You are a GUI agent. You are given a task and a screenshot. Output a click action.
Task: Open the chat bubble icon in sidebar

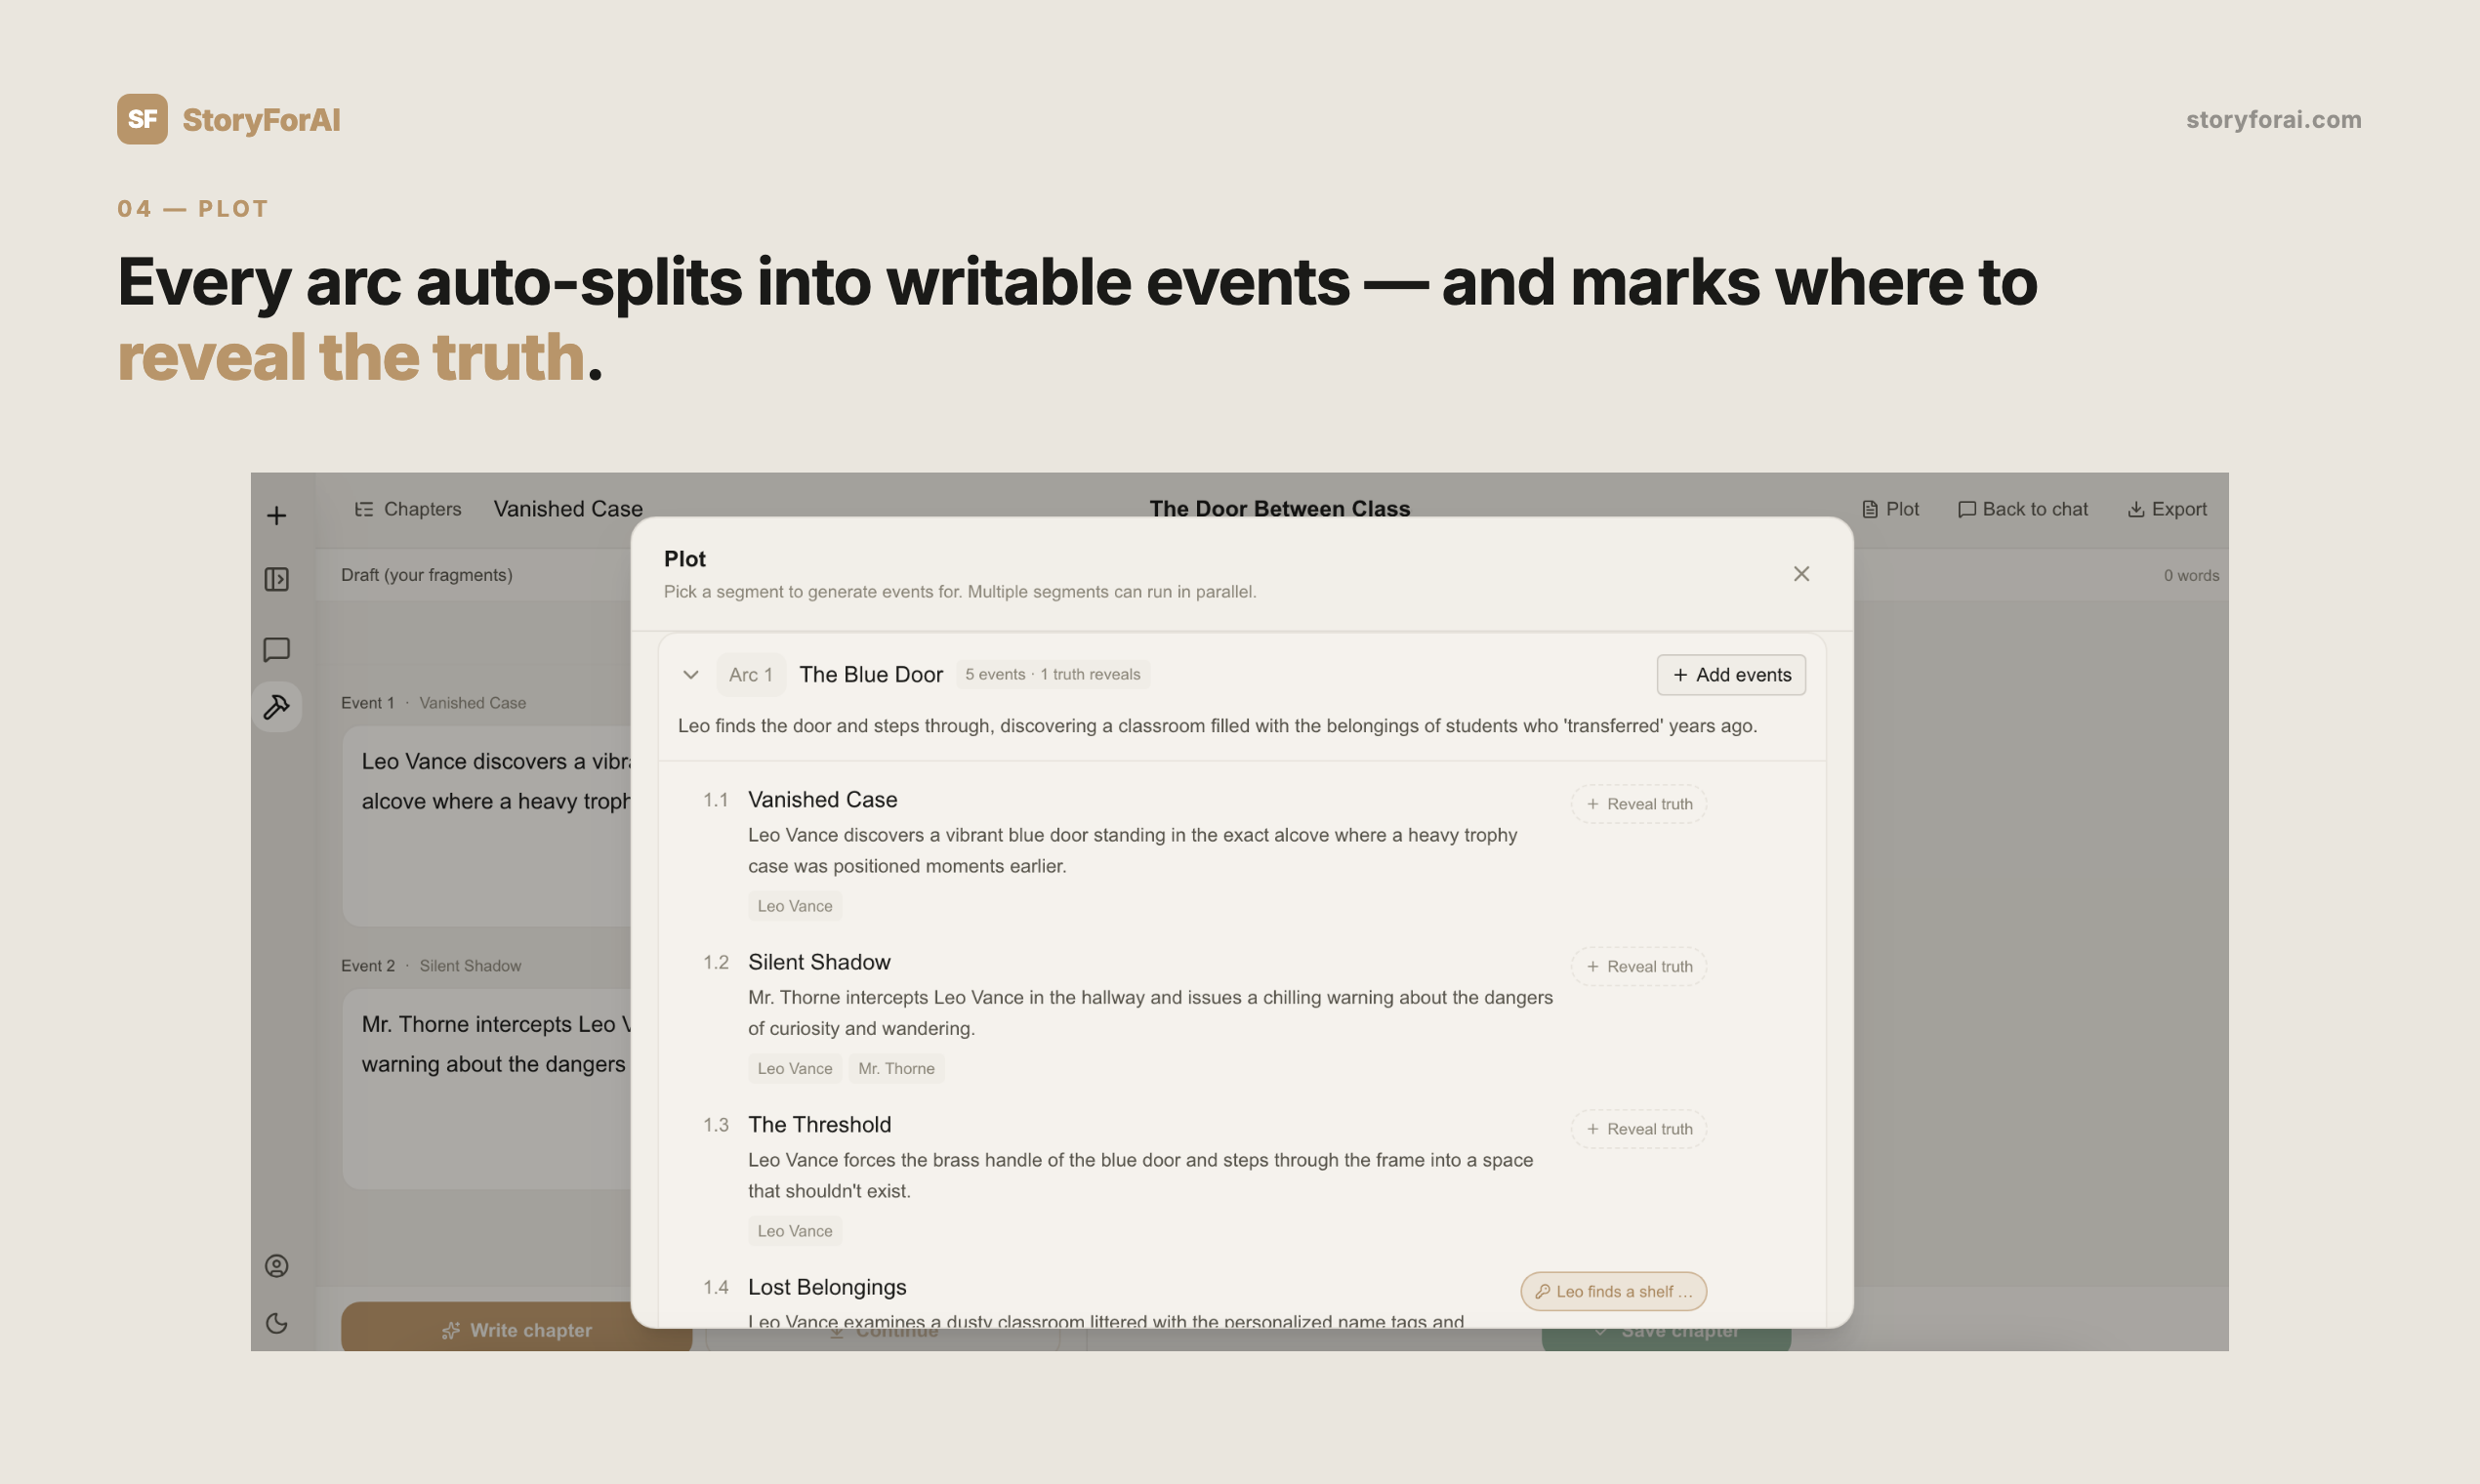pyautogui.click(x=277, y=650)
